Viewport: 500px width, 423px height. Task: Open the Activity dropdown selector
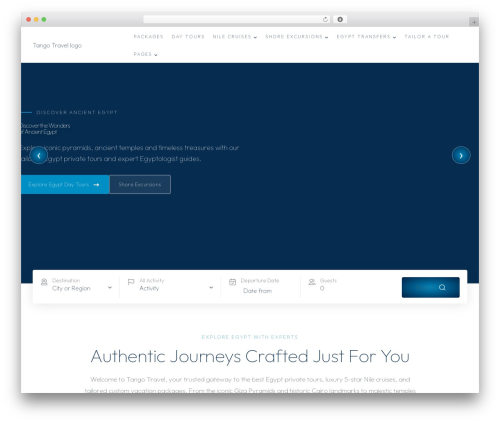[x=176, y=288]
